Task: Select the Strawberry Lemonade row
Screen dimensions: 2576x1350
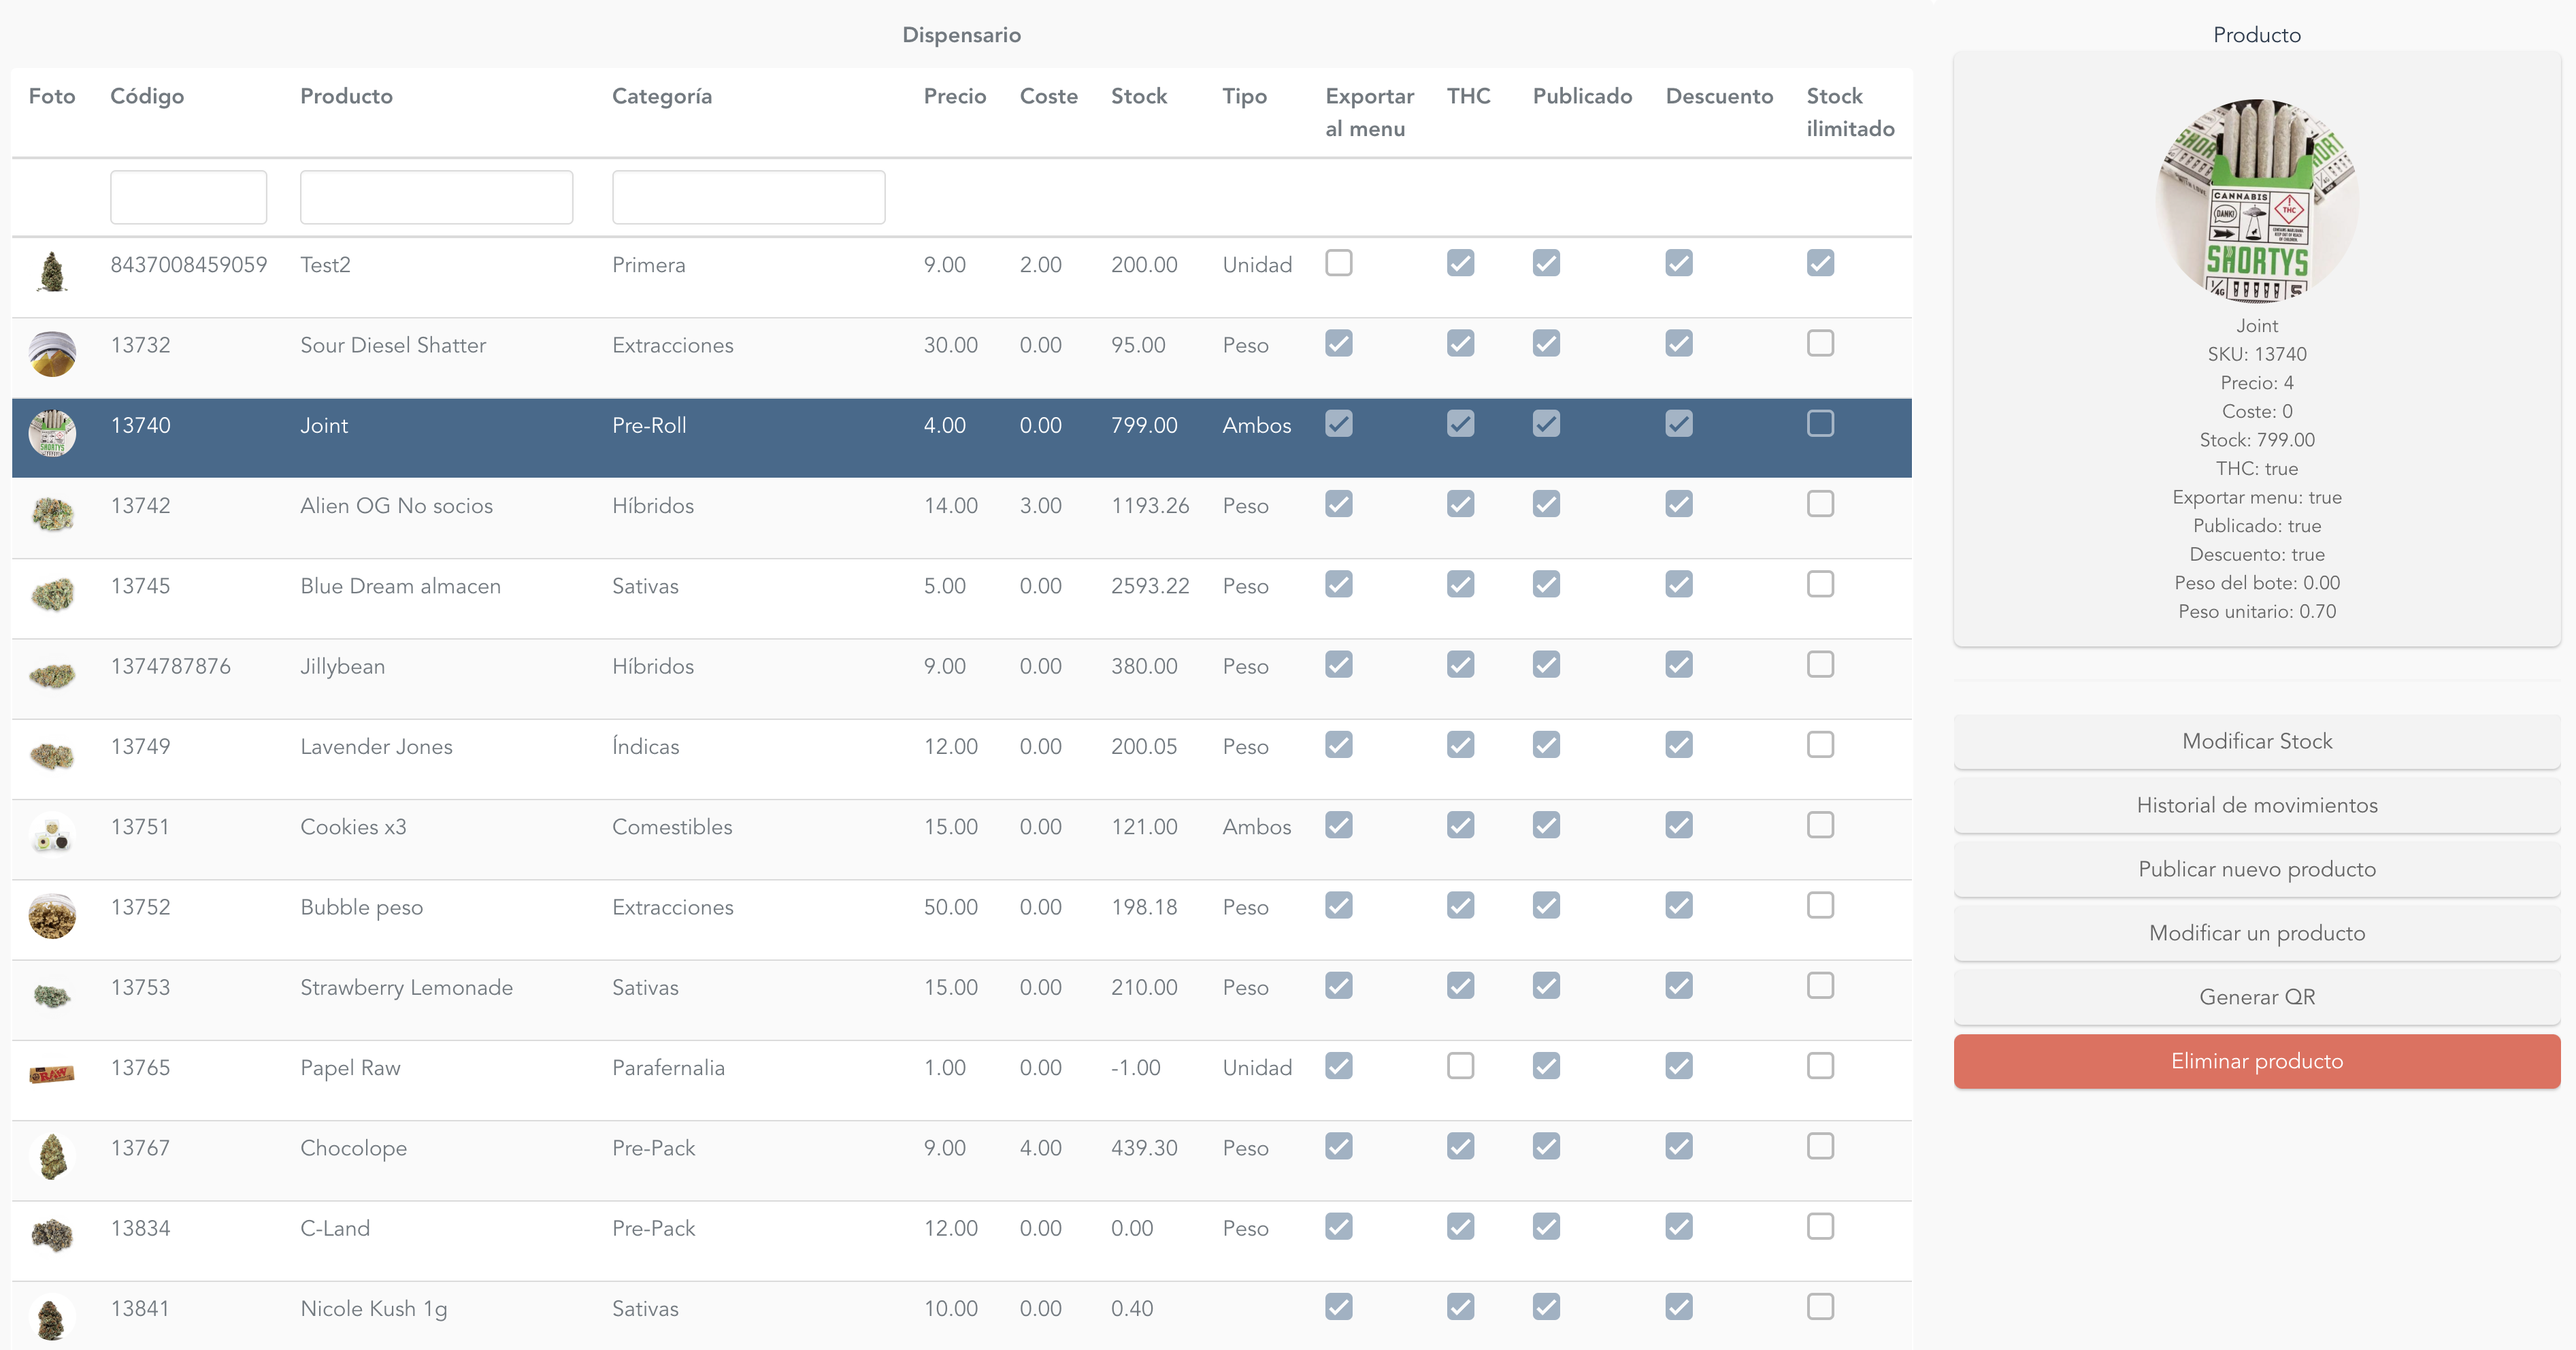Action: point(405,988)
